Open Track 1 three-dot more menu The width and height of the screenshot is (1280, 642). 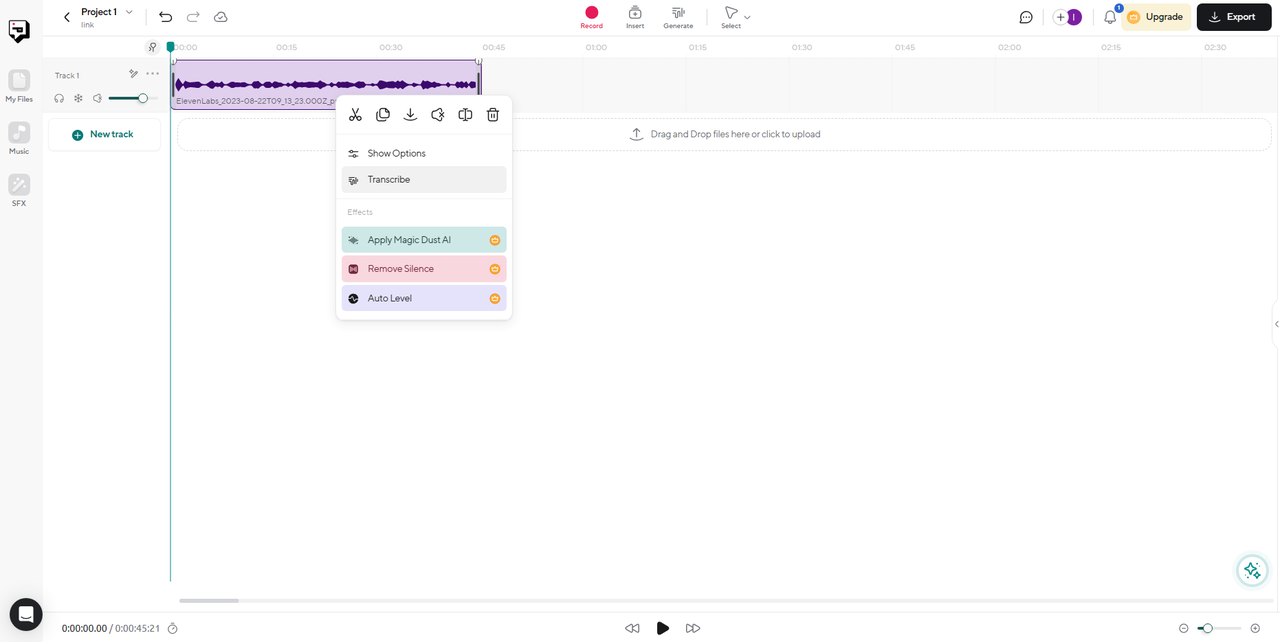[x=152, y=74]
